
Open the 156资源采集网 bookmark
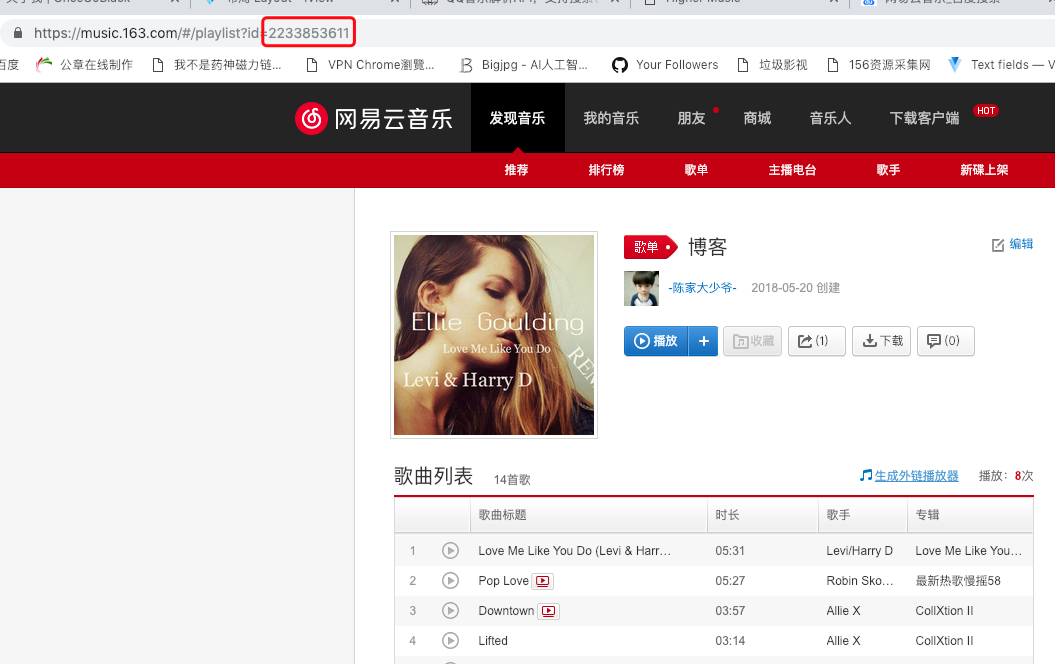click(x=879, y=65)
